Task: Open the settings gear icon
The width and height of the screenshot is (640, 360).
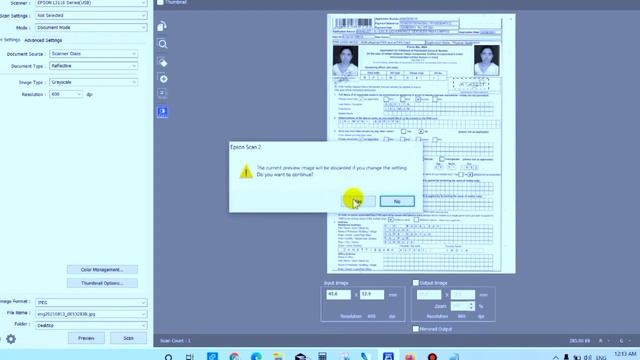Action: (11, 339)
